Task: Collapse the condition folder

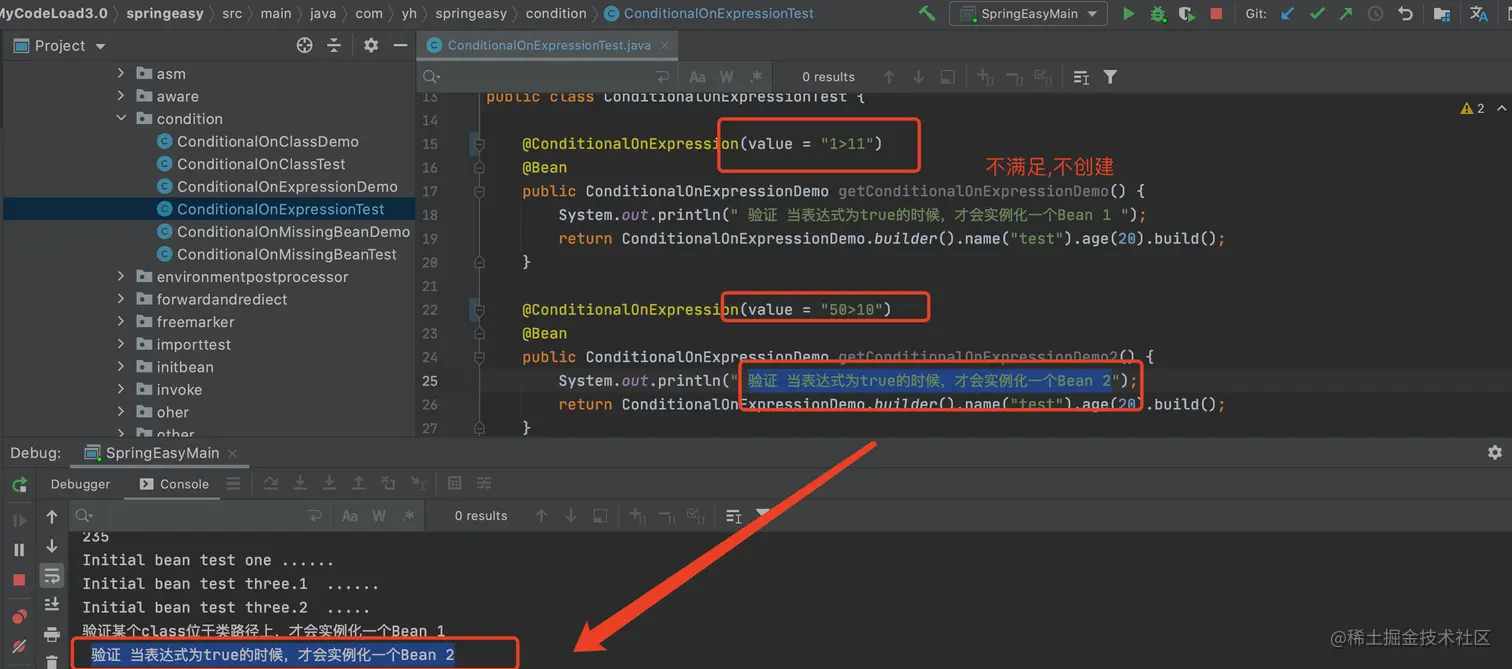Action: (121, 118)
